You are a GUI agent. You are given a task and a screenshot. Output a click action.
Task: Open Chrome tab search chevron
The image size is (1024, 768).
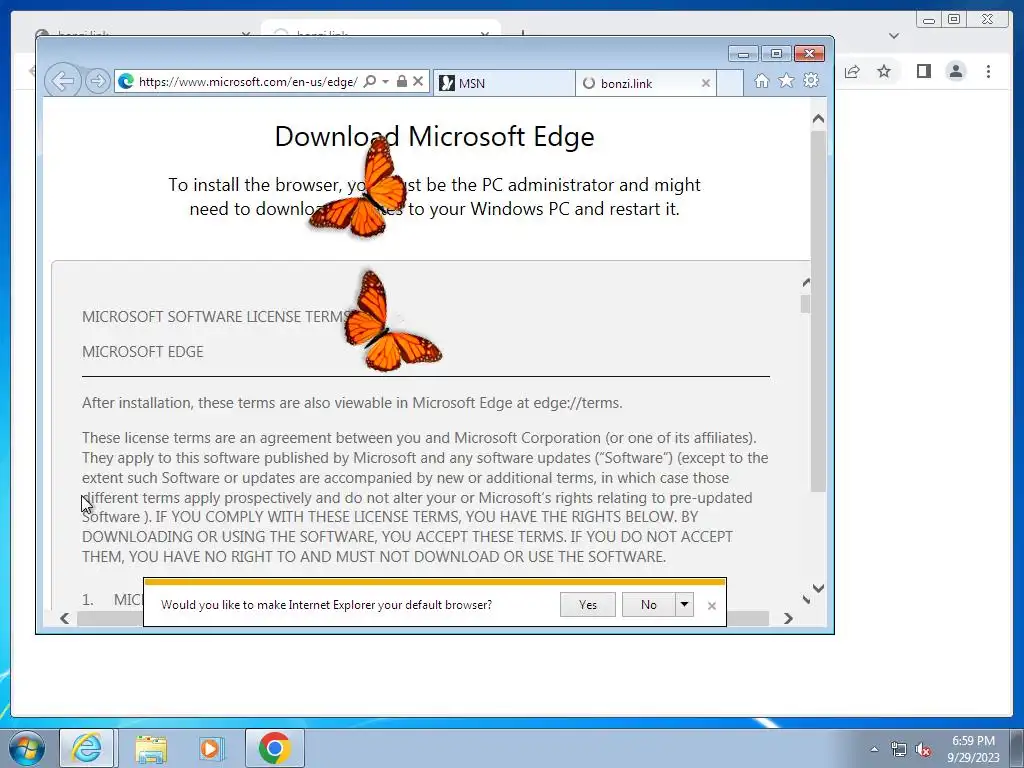point(894,36)
